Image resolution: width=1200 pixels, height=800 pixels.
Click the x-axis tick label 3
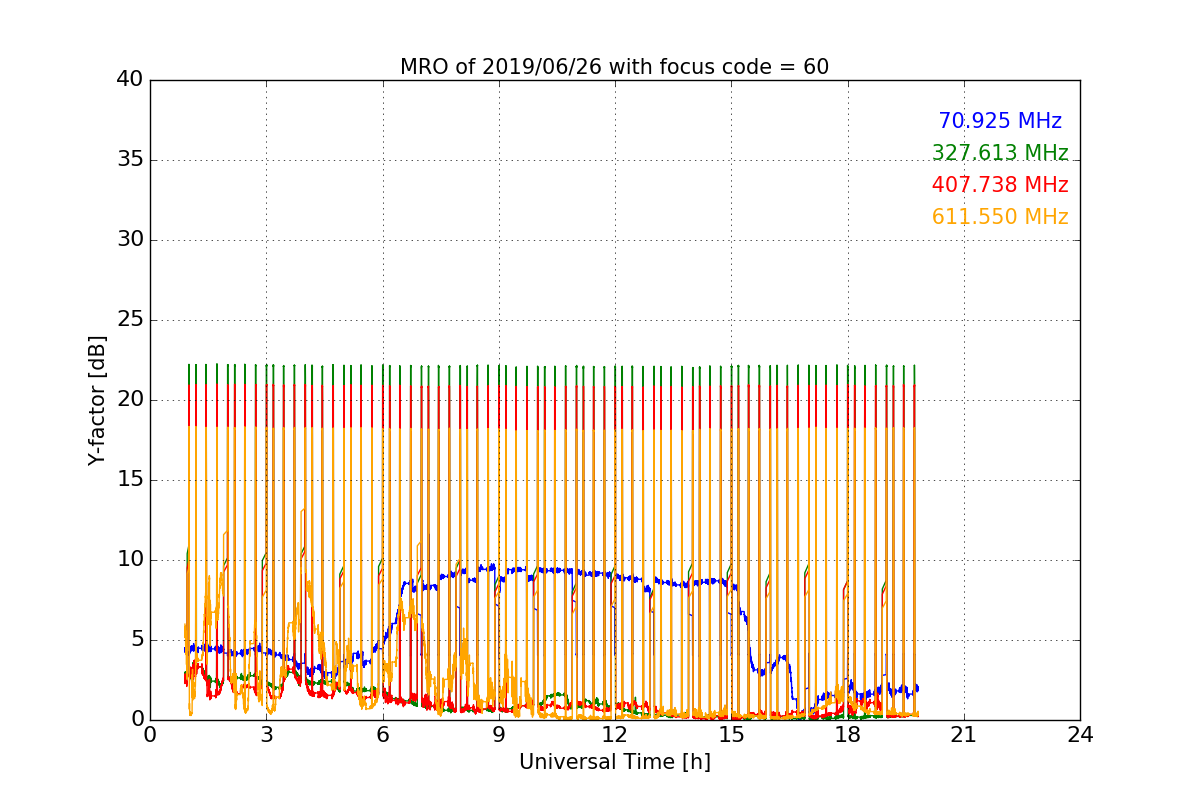(266, 735)
